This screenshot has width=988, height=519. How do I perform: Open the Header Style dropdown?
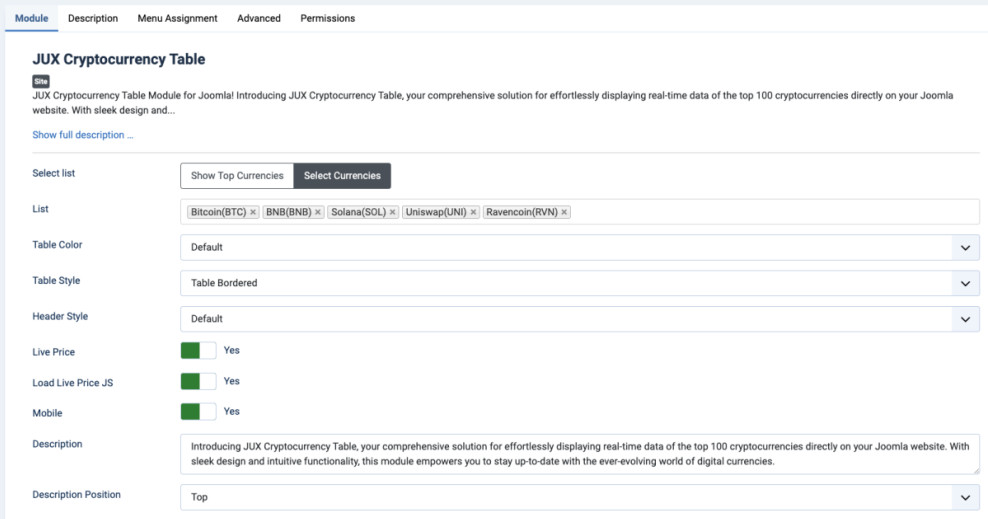pos(580,319)
